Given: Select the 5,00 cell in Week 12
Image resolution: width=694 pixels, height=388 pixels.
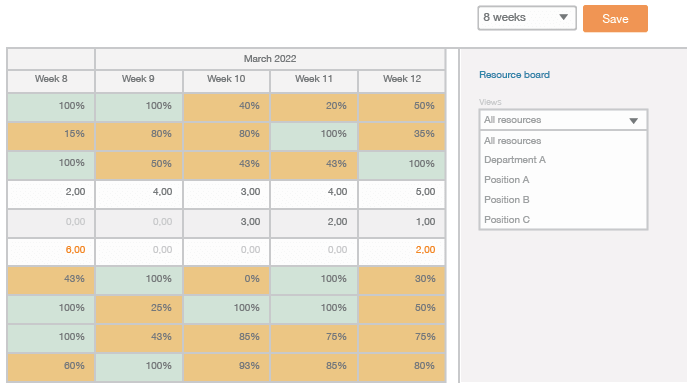Looking at the screenshot, I should [x=401, y=194].
